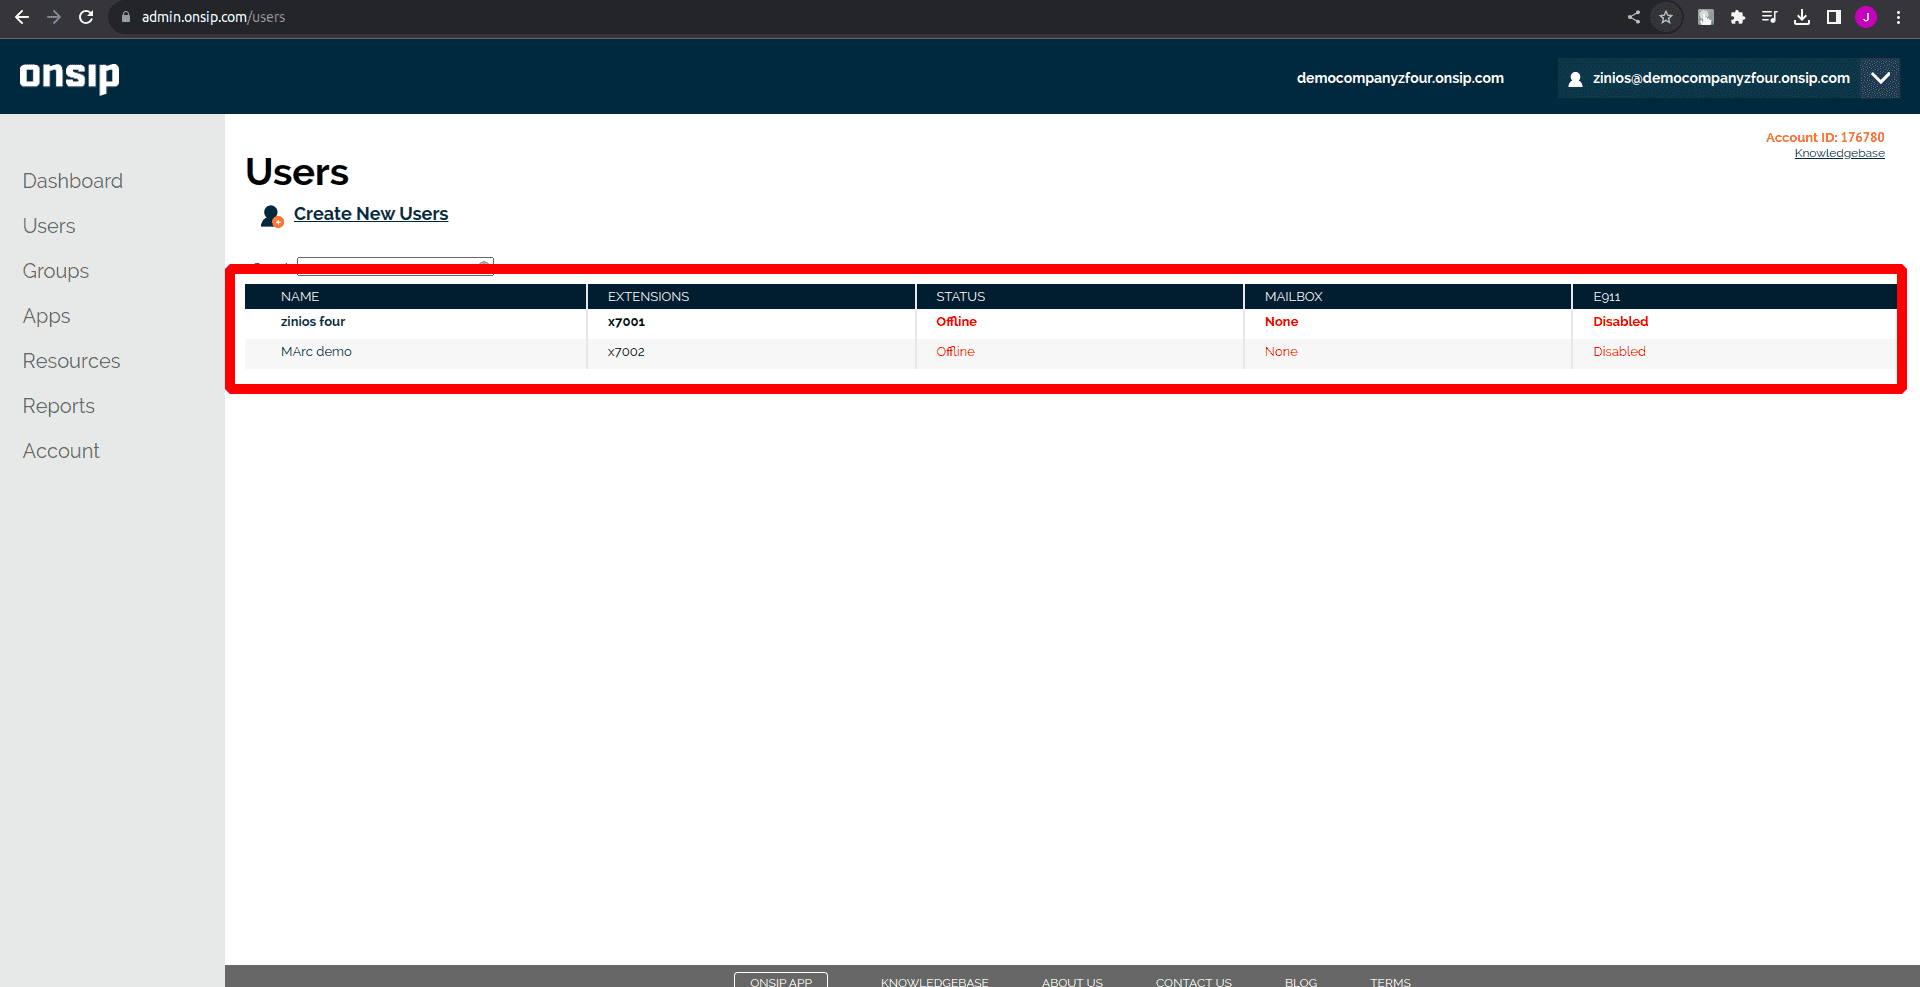Screen dimensions: 1920x987
Task: Reload the page with refresh icon
Action: click(86, 17)
